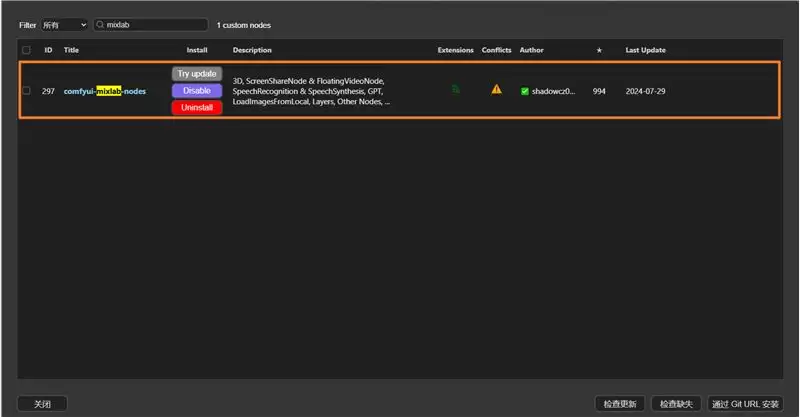Click the '1 custom nodes' count text
The image size is (800, 417).
[244, 25]
